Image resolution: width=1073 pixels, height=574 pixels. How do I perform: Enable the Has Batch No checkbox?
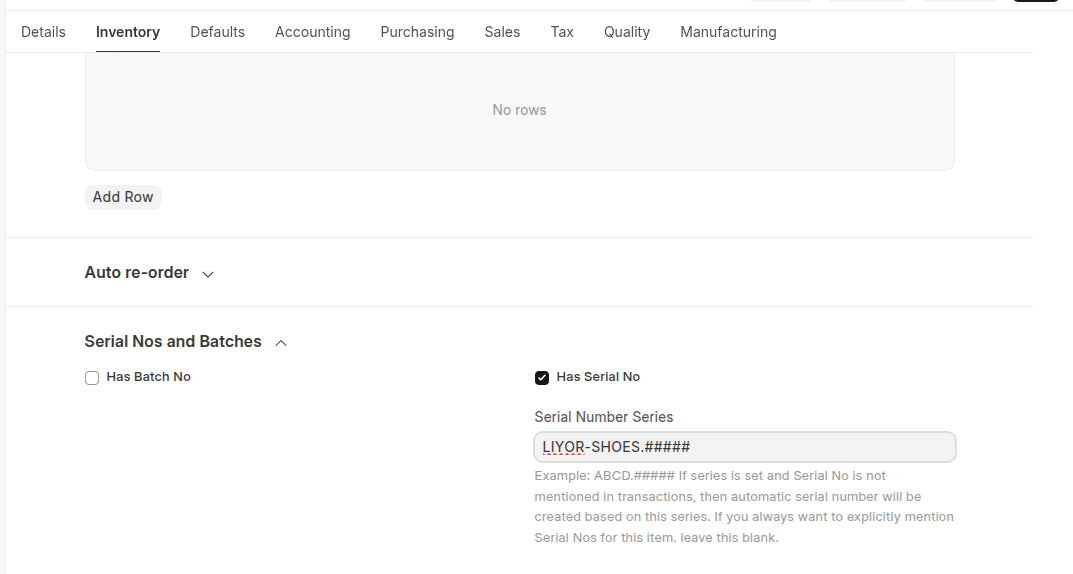pos(92,378)
